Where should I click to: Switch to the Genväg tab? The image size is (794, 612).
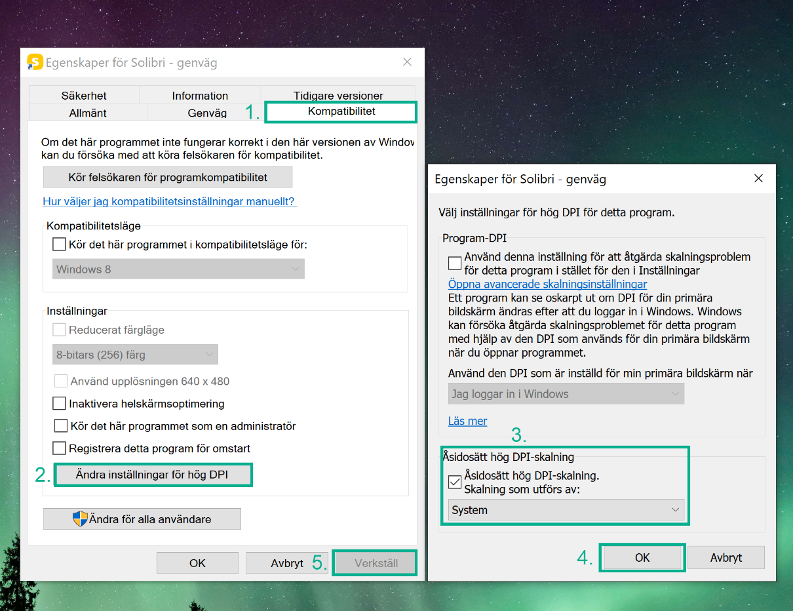coord(207,112)
